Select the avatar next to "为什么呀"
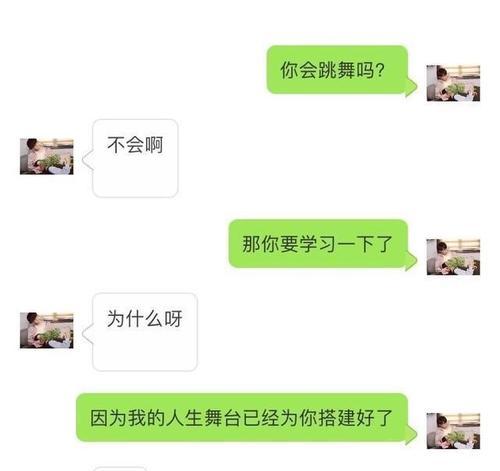Viewport: 500px width, 471px height. pyautogui.click(x=47, y=330)
